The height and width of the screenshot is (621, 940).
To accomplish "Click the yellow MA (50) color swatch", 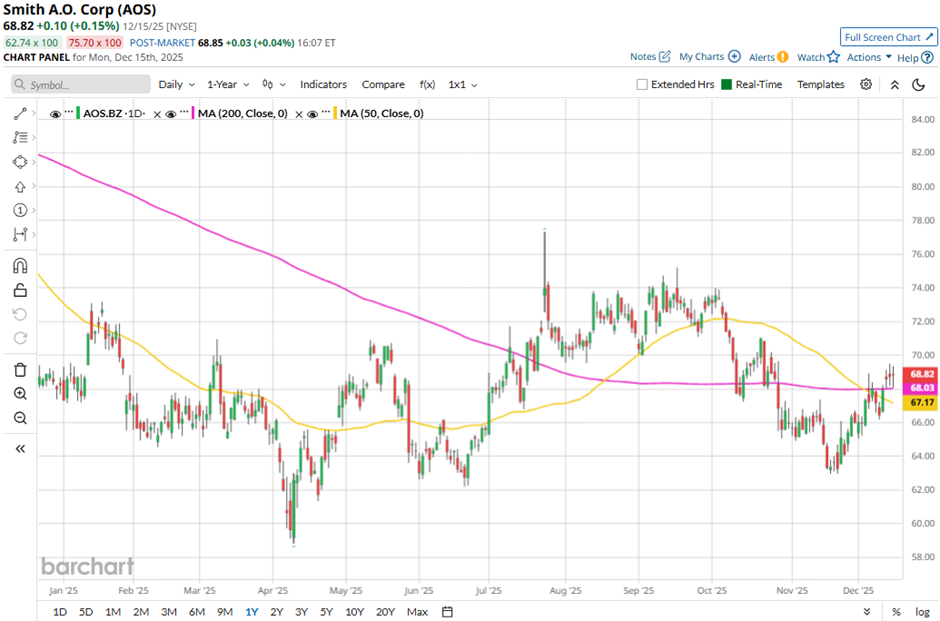I will click(x=336, y=114).
